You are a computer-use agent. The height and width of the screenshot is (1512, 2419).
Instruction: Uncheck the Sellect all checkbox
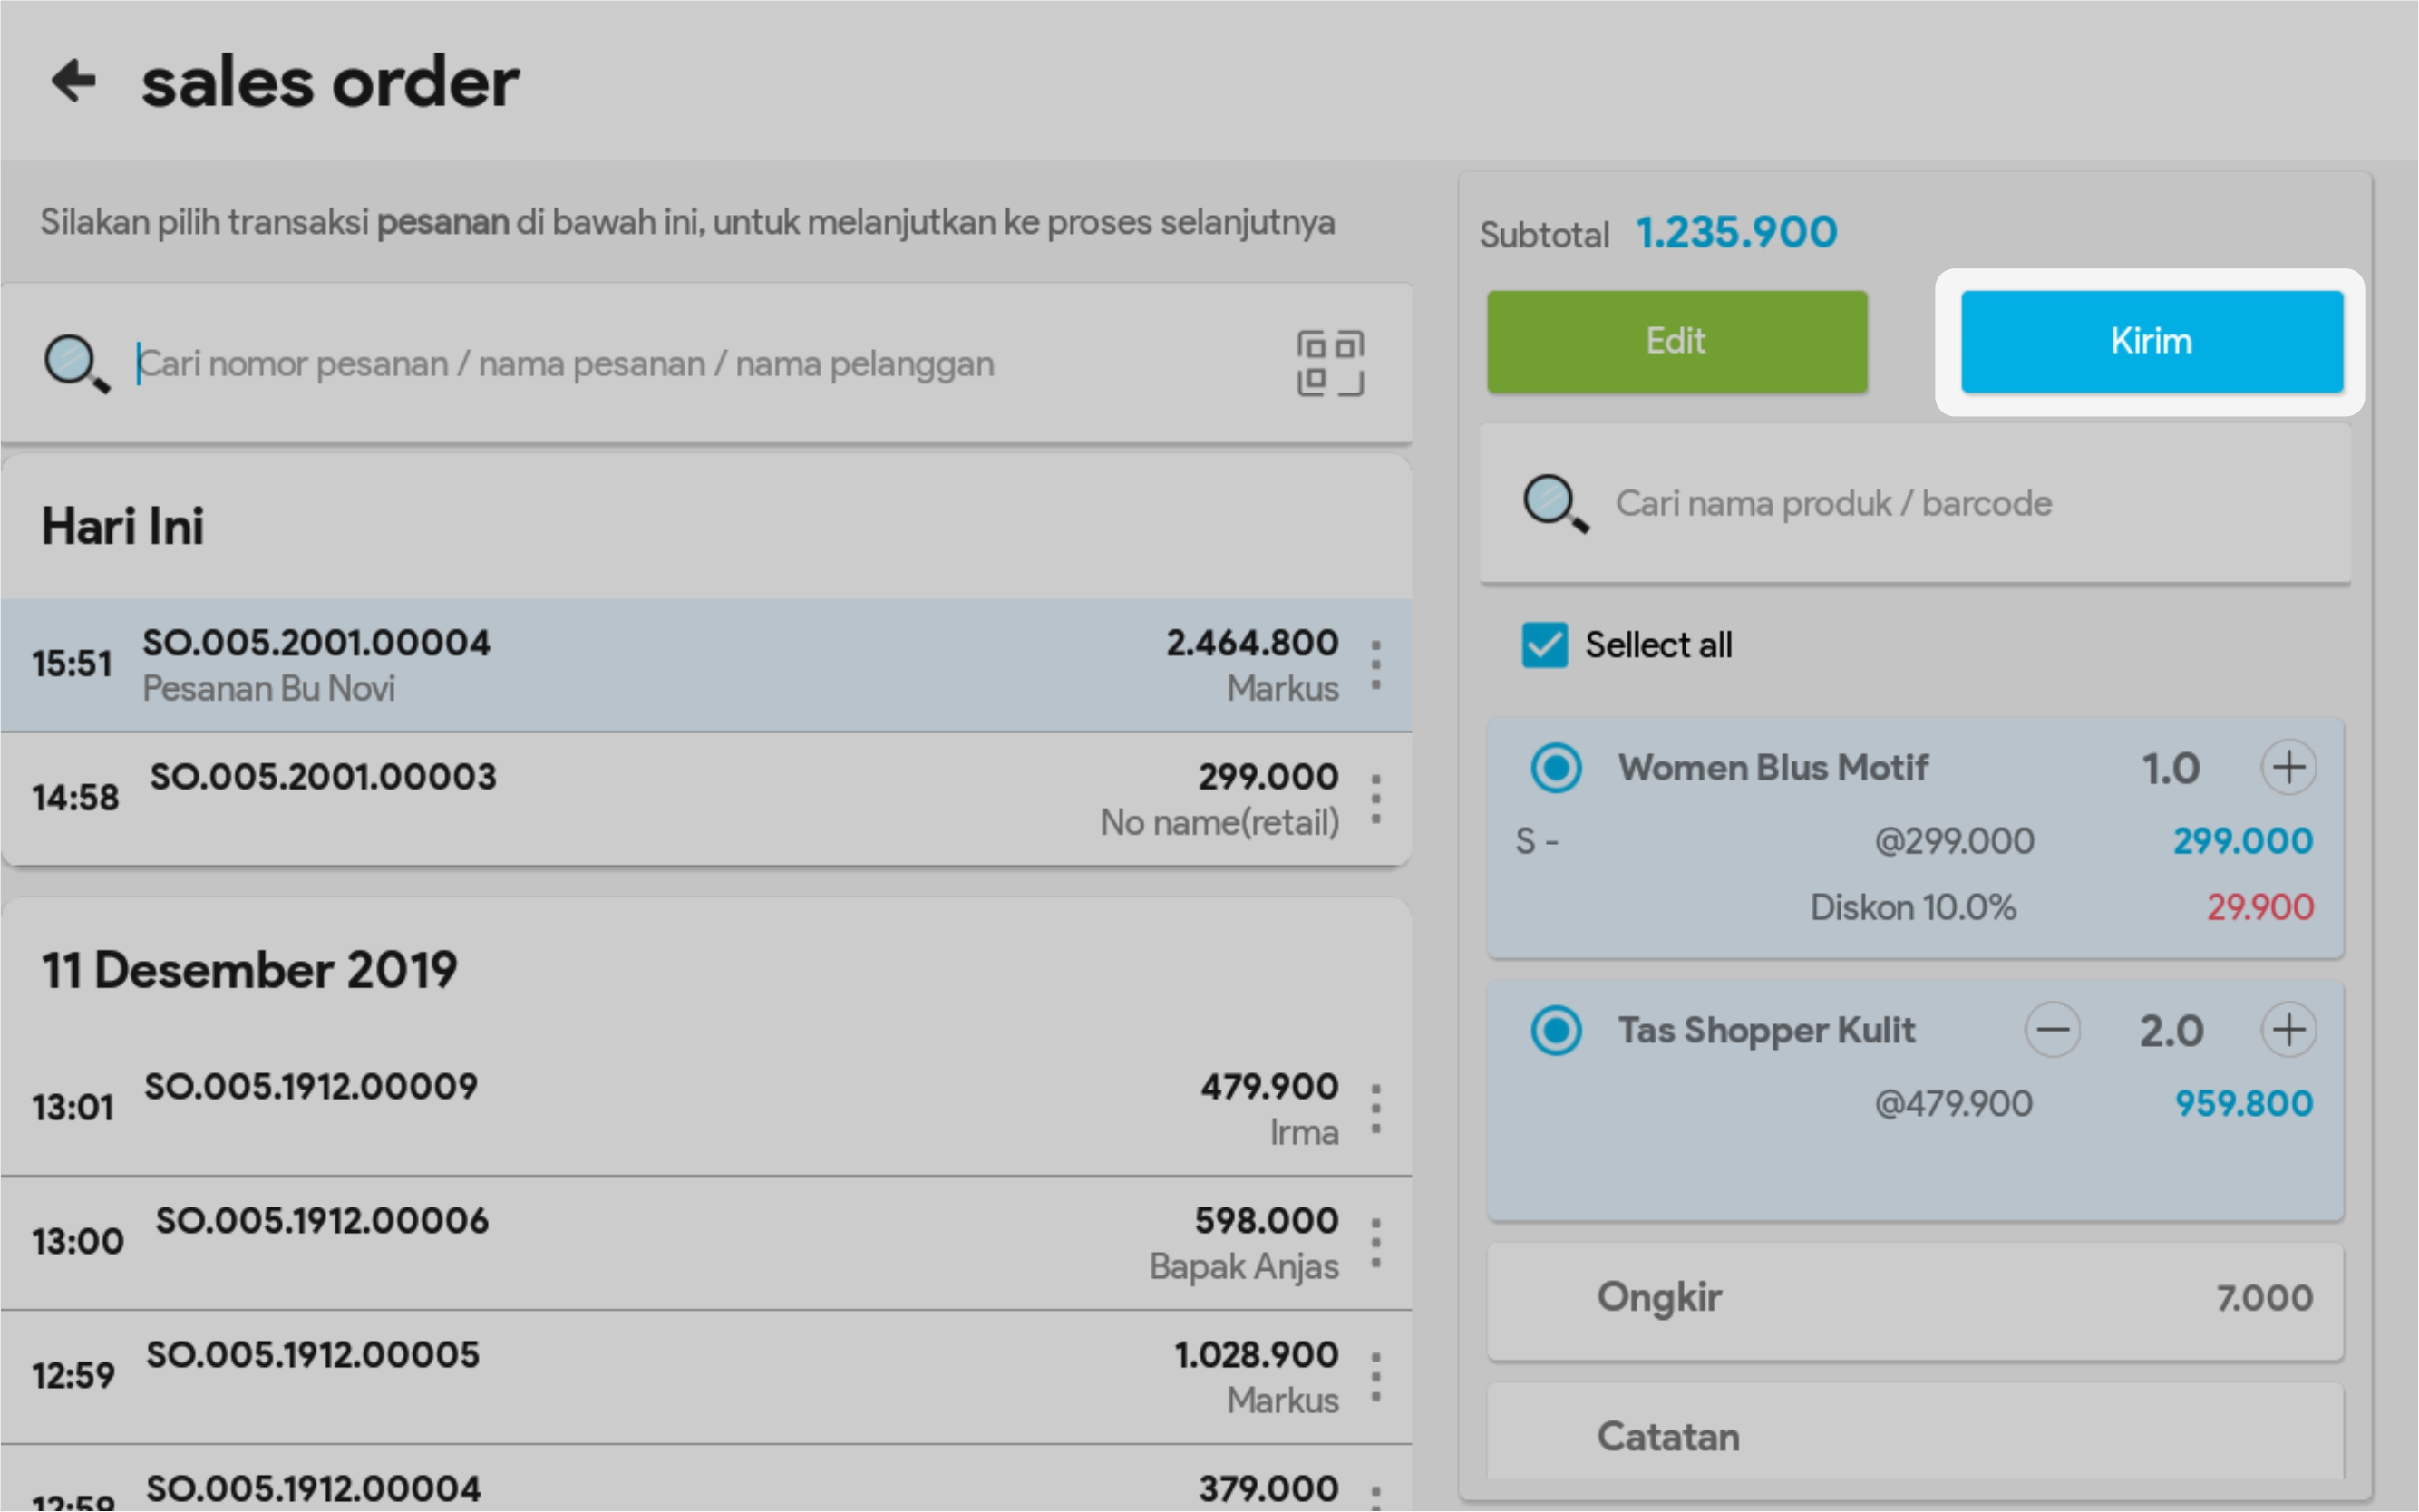point(1544,645)
